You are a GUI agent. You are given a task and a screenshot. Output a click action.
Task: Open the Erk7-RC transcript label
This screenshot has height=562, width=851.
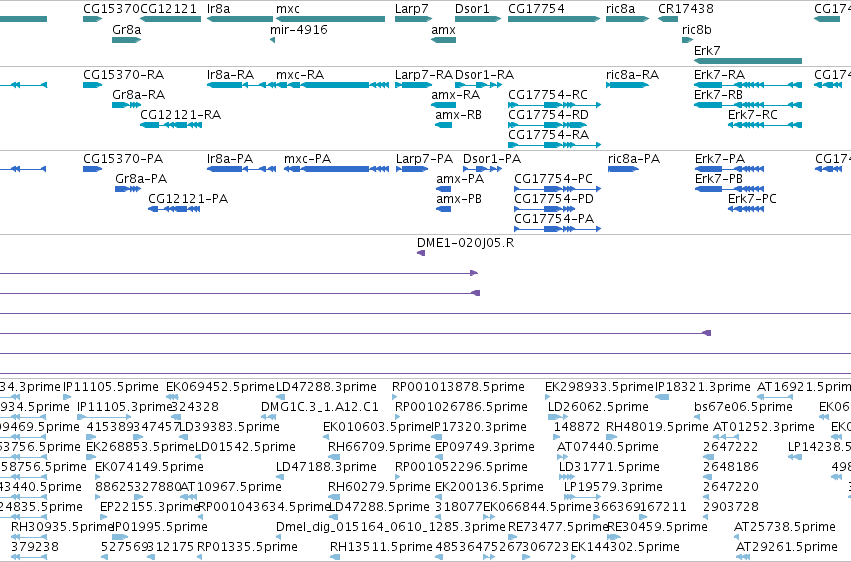752,114
